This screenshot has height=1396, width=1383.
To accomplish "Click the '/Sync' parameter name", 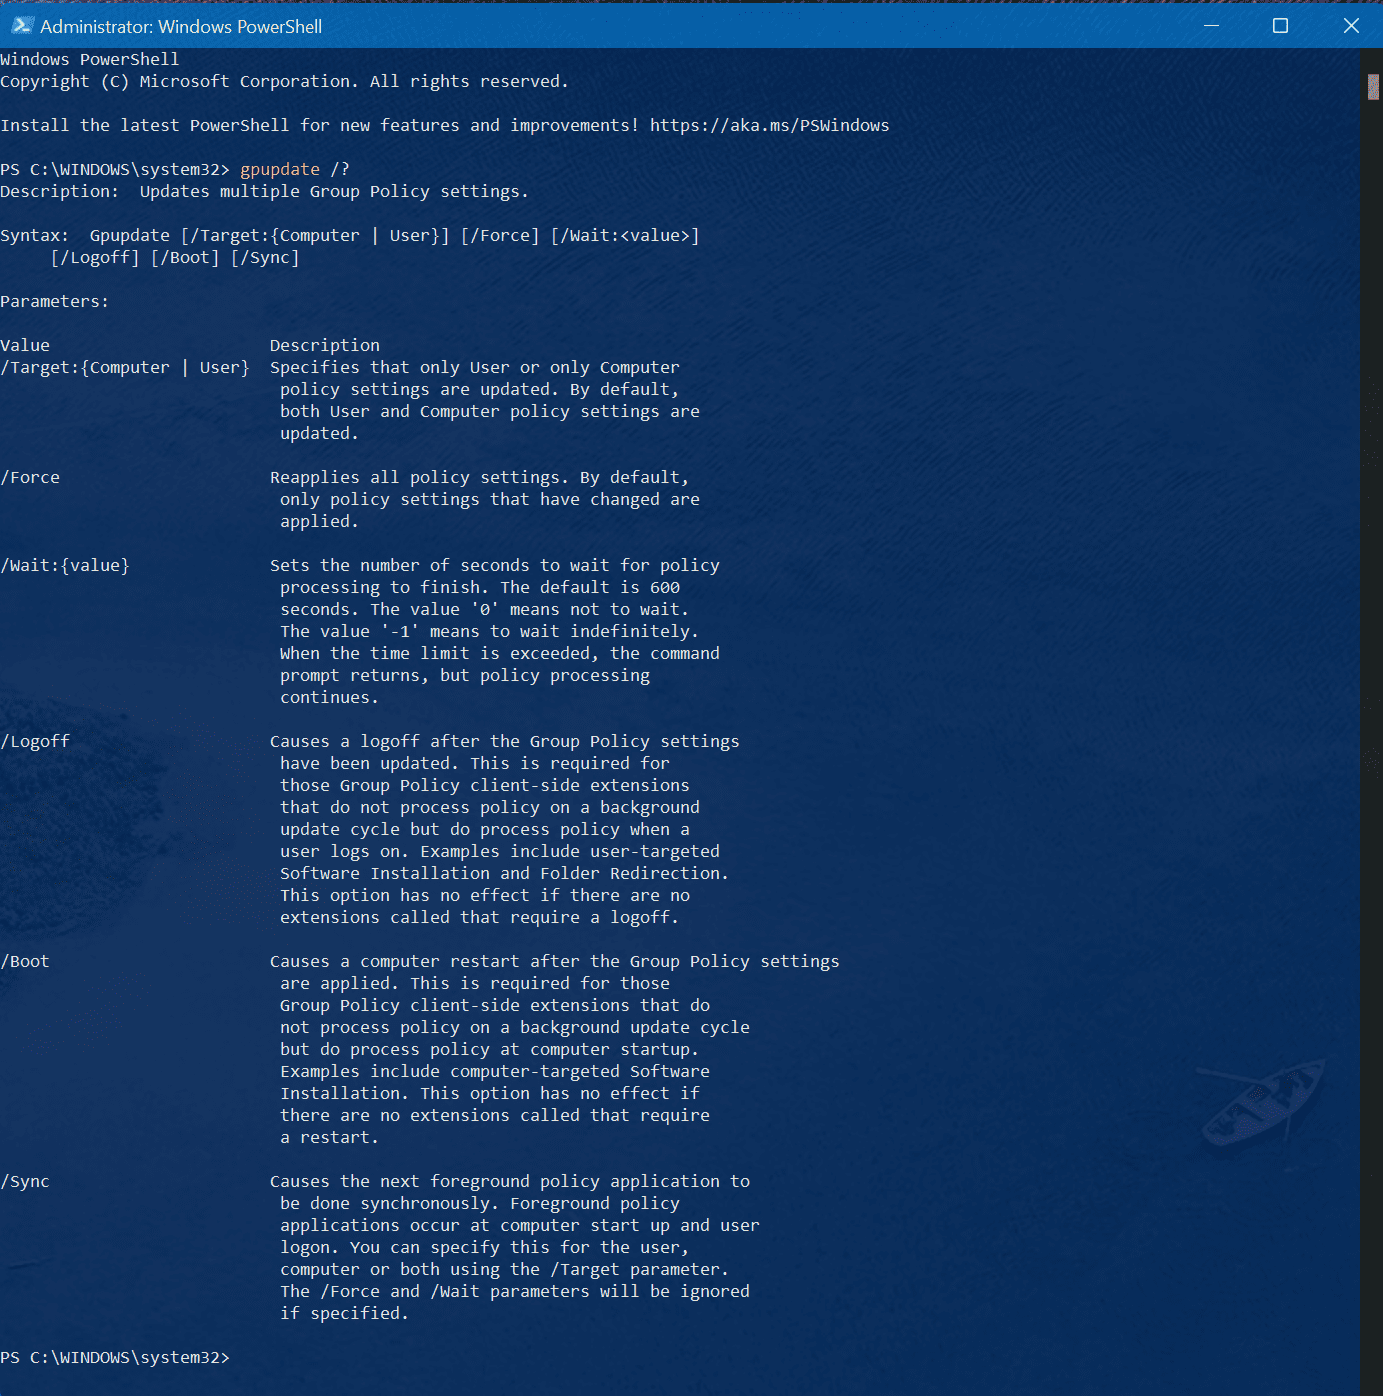I will point(25,1181).
